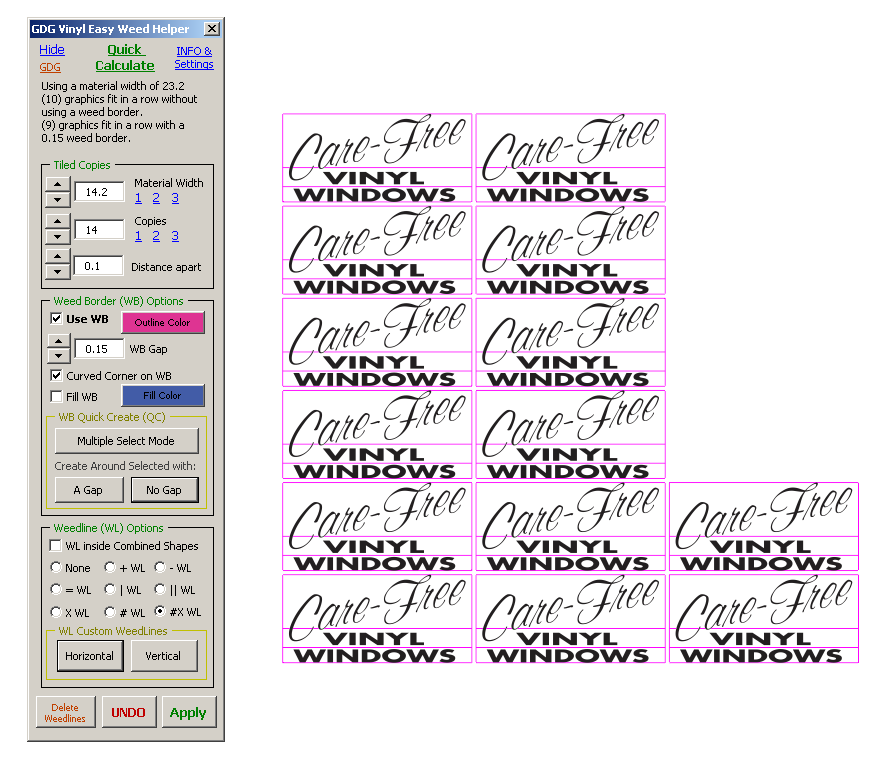This screenshot has height=762, width=885.
Task: Click the Hide link
Action: (x=51, y=50)
